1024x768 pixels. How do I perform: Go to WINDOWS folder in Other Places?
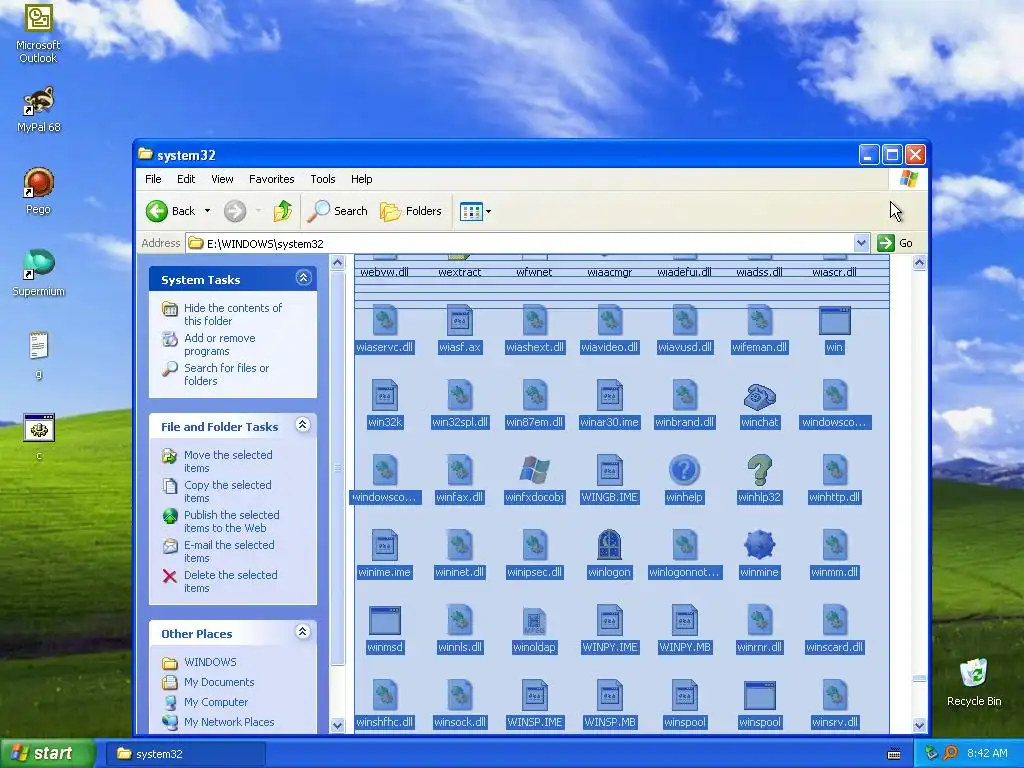[x=210, y=662]
